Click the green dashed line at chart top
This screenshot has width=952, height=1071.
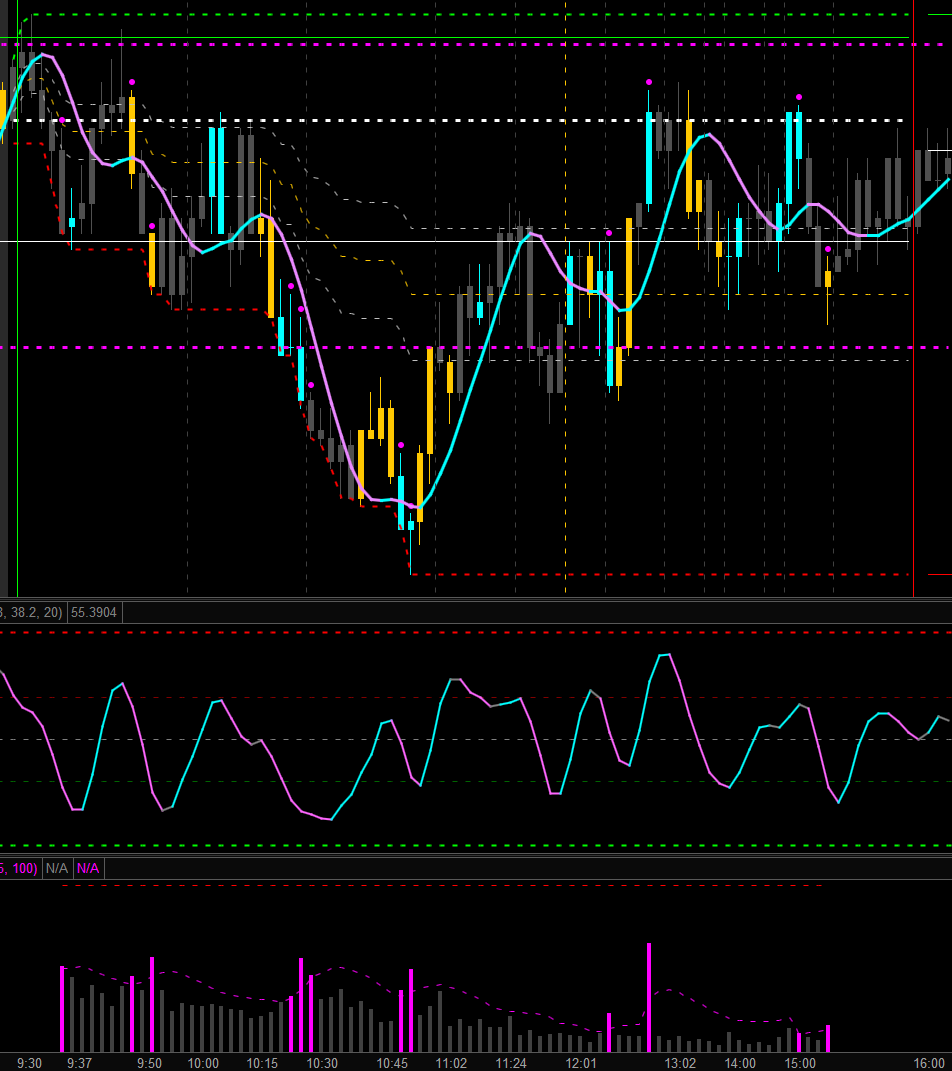pos(500,15)
